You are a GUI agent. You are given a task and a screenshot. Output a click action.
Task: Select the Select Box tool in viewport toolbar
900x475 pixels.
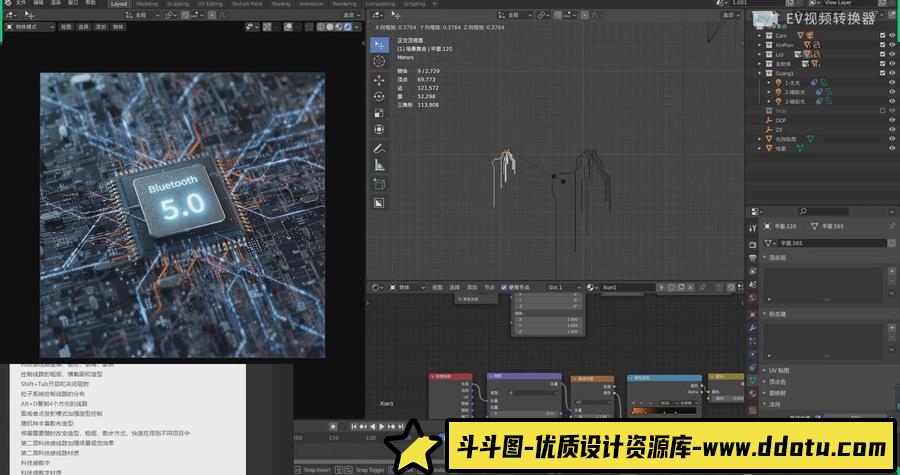379,44
